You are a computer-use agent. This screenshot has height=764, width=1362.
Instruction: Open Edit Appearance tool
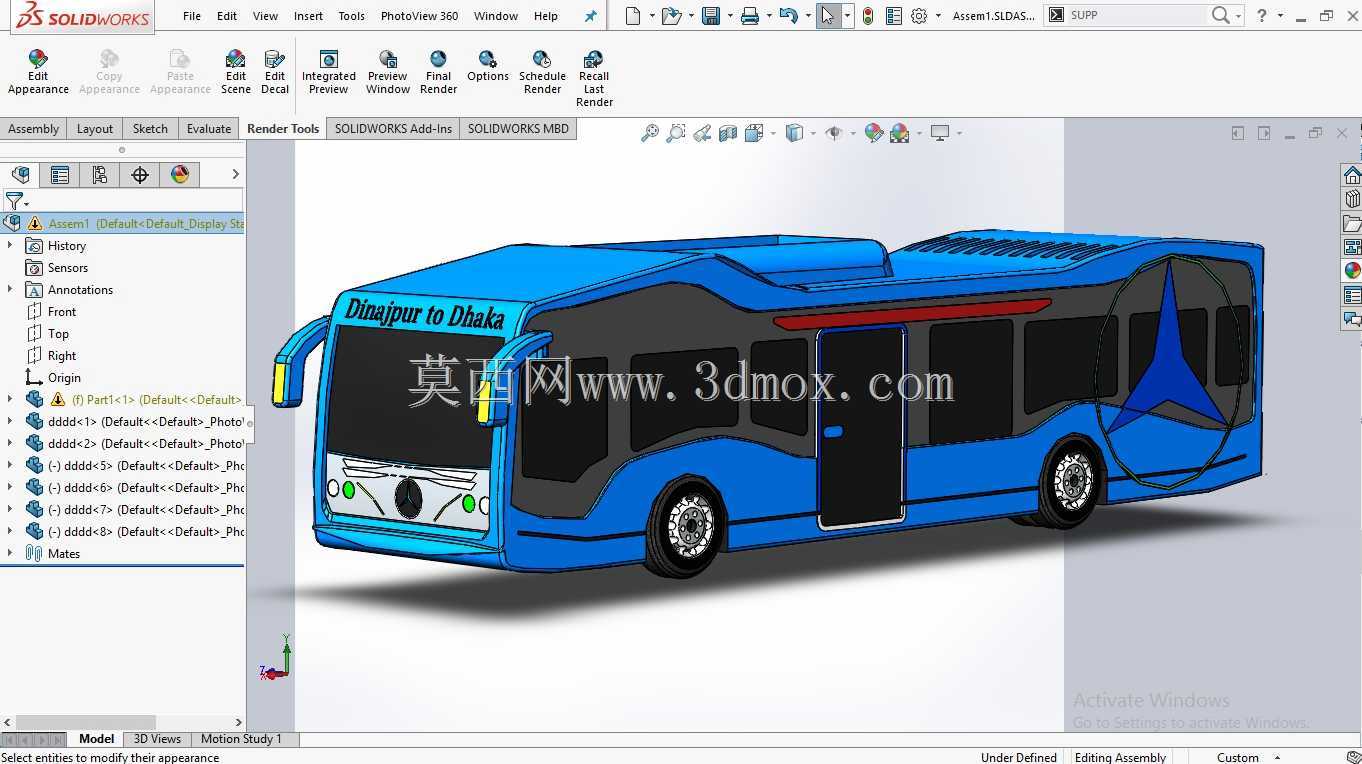(38, 73)
